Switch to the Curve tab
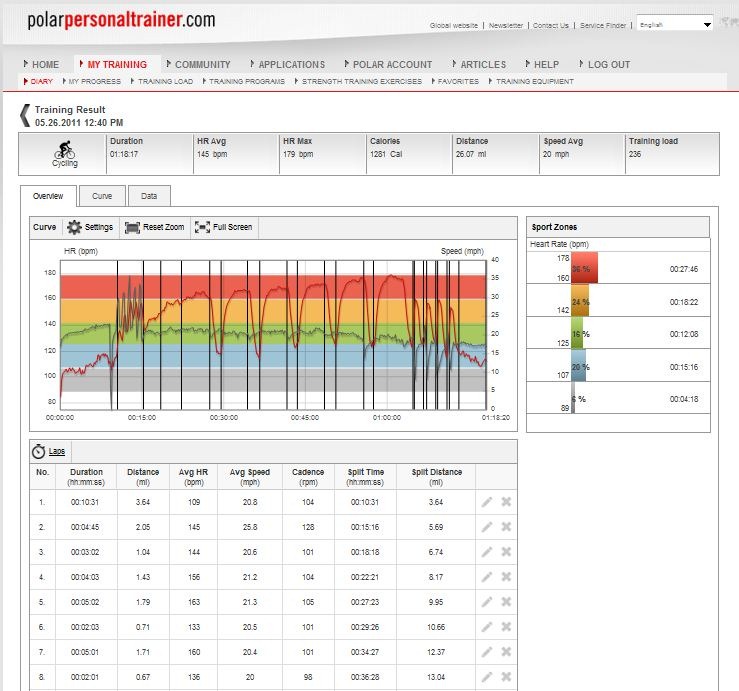 [x=102, y=196]
